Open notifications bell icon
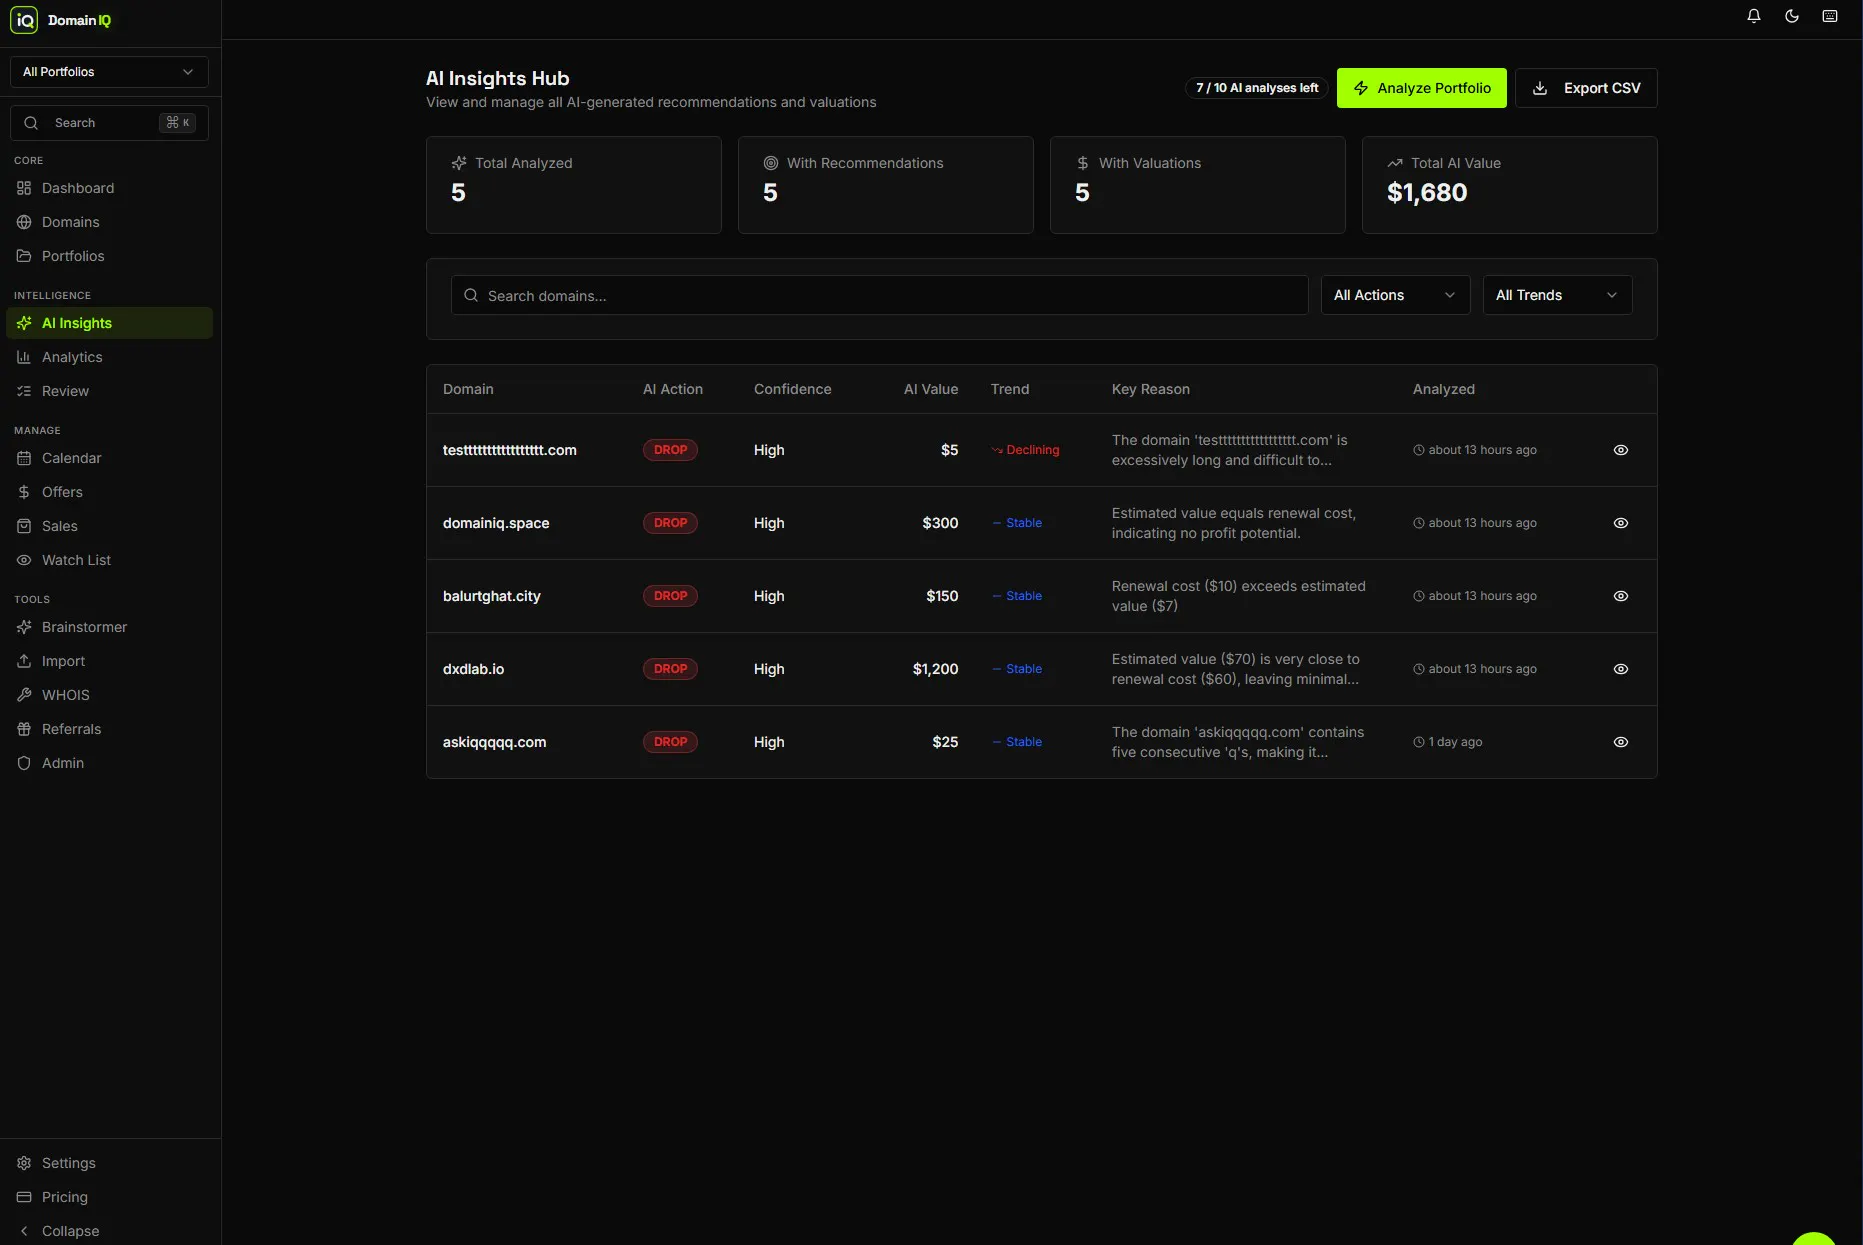Viewport: 1863px width, 1245px height. click(x=1754, y=16)
